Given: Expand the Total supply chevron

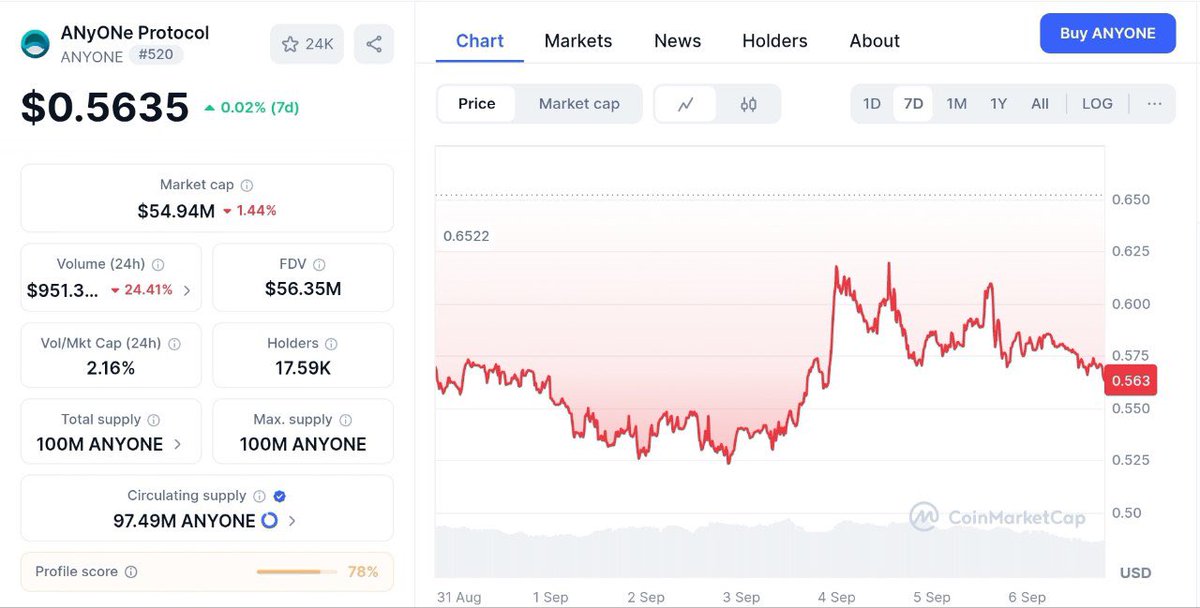Looking at the screenshot, I should click(x=178, y=444).
